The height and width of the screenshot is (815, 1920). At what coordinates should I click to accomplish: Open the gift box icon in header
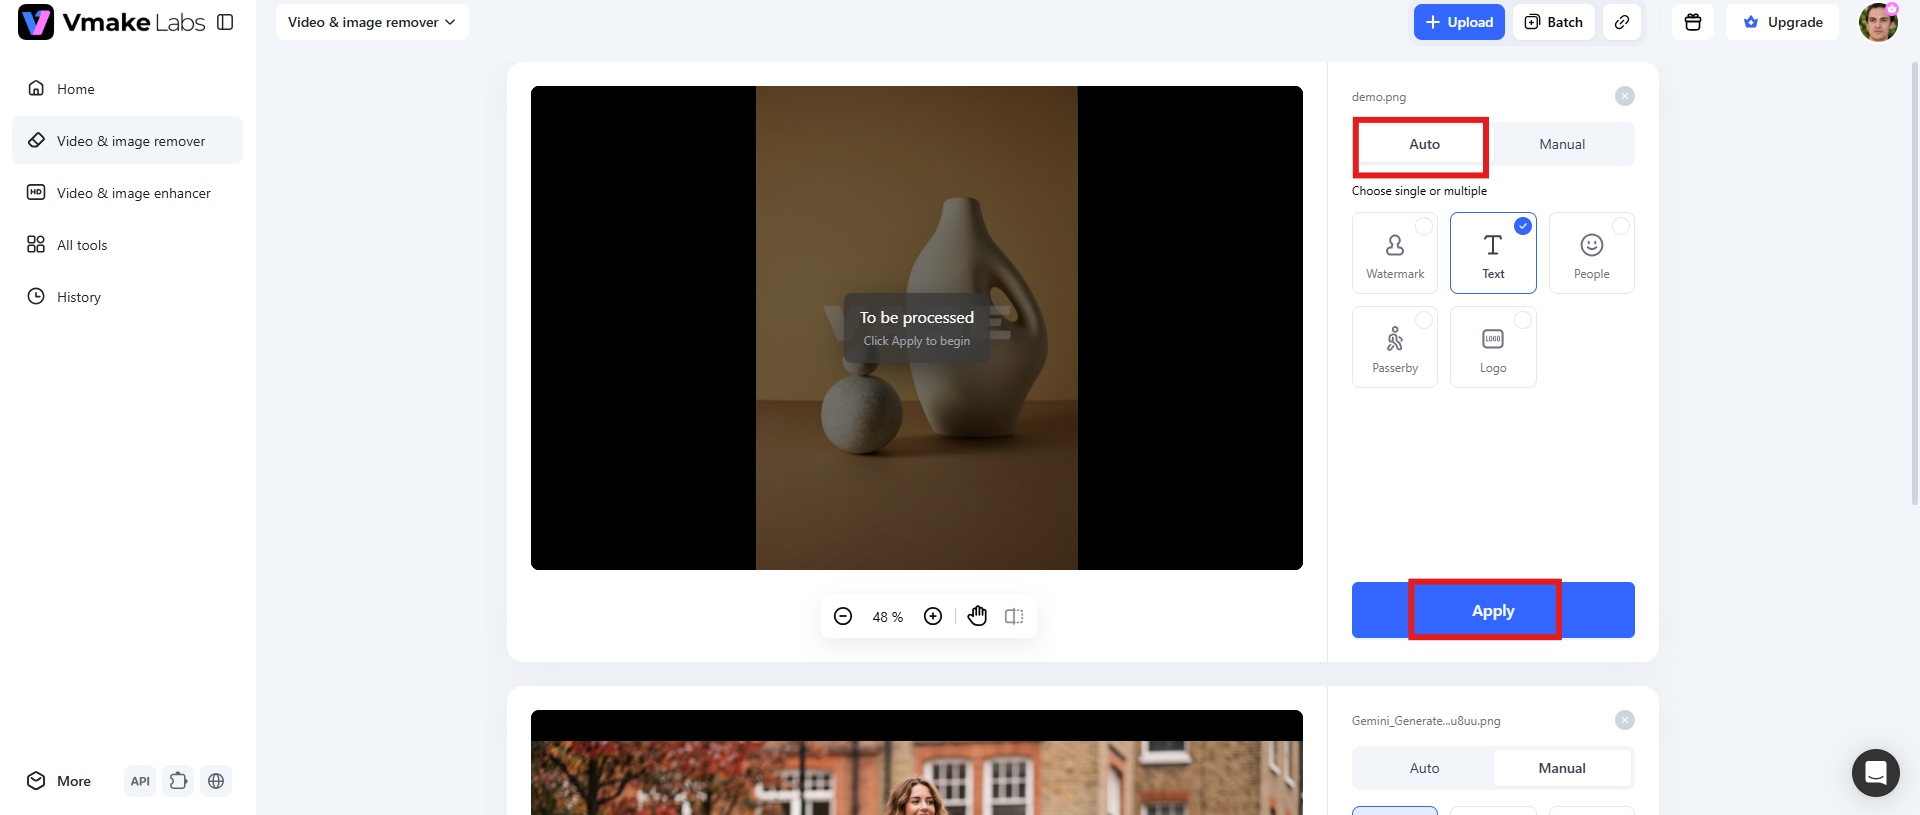[1693, 22]
